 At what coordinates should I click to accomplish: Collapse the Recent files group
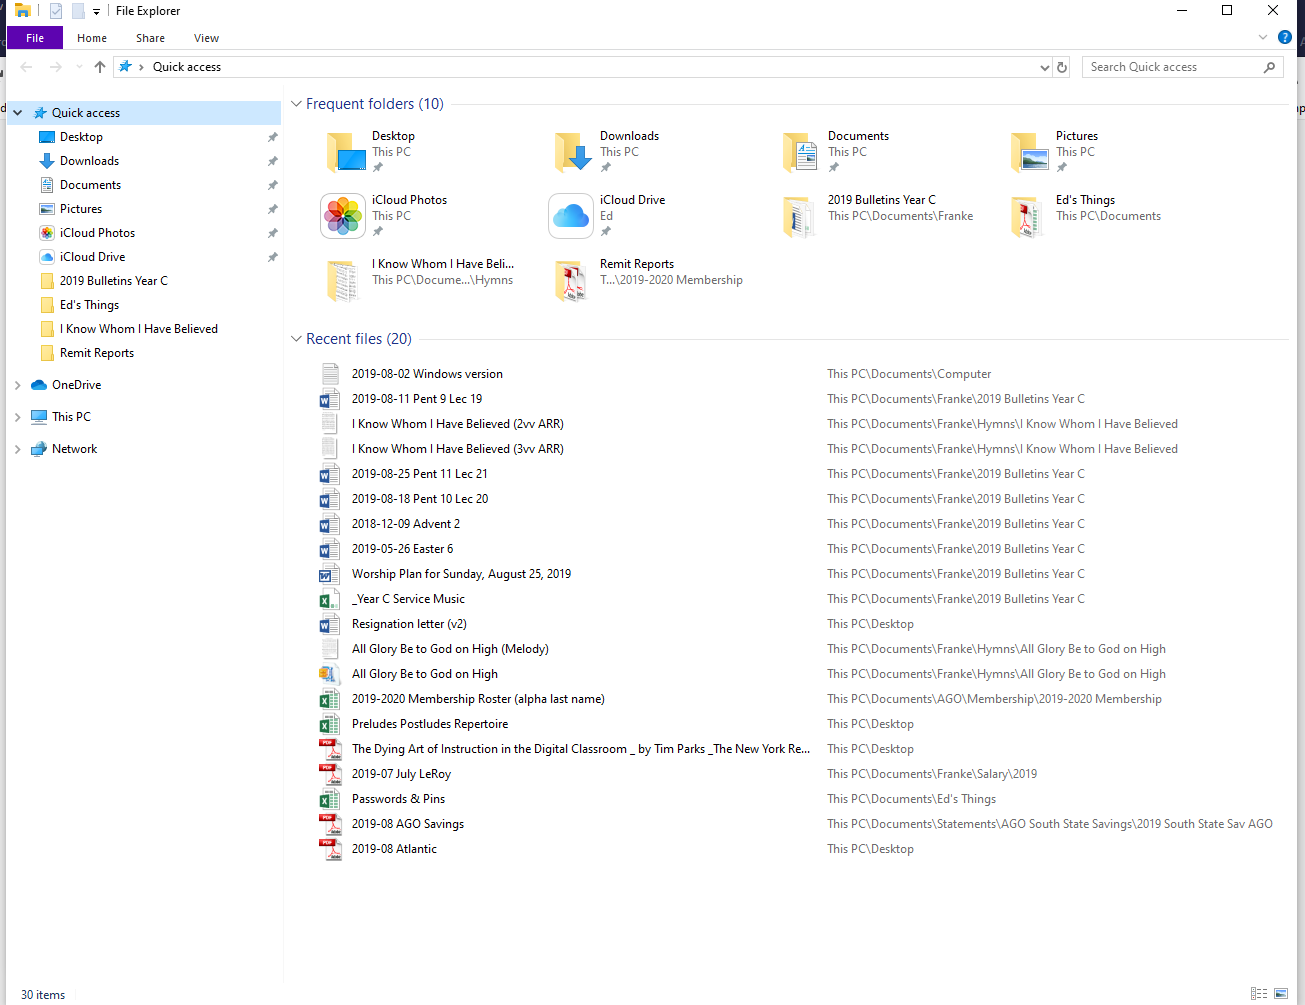pyautogui.click(x=296, y=339)
